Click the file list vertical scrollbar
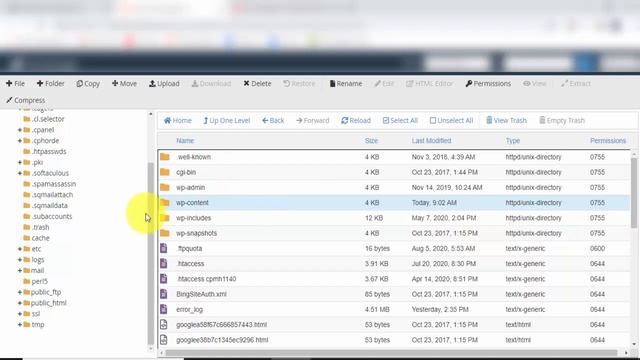 pos(633,193)
